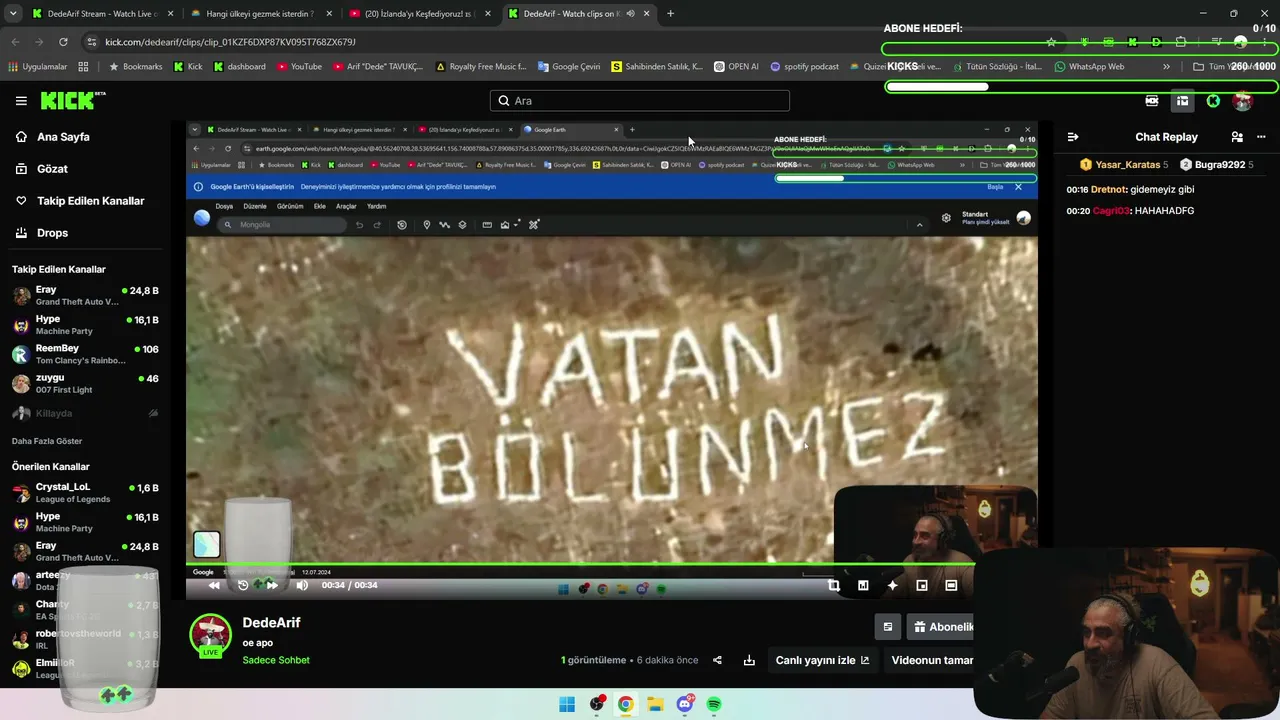The height and width of the screenshot is (720, 1280).
Task: Open the YouTube bookmark
Action: click(299, 67)
